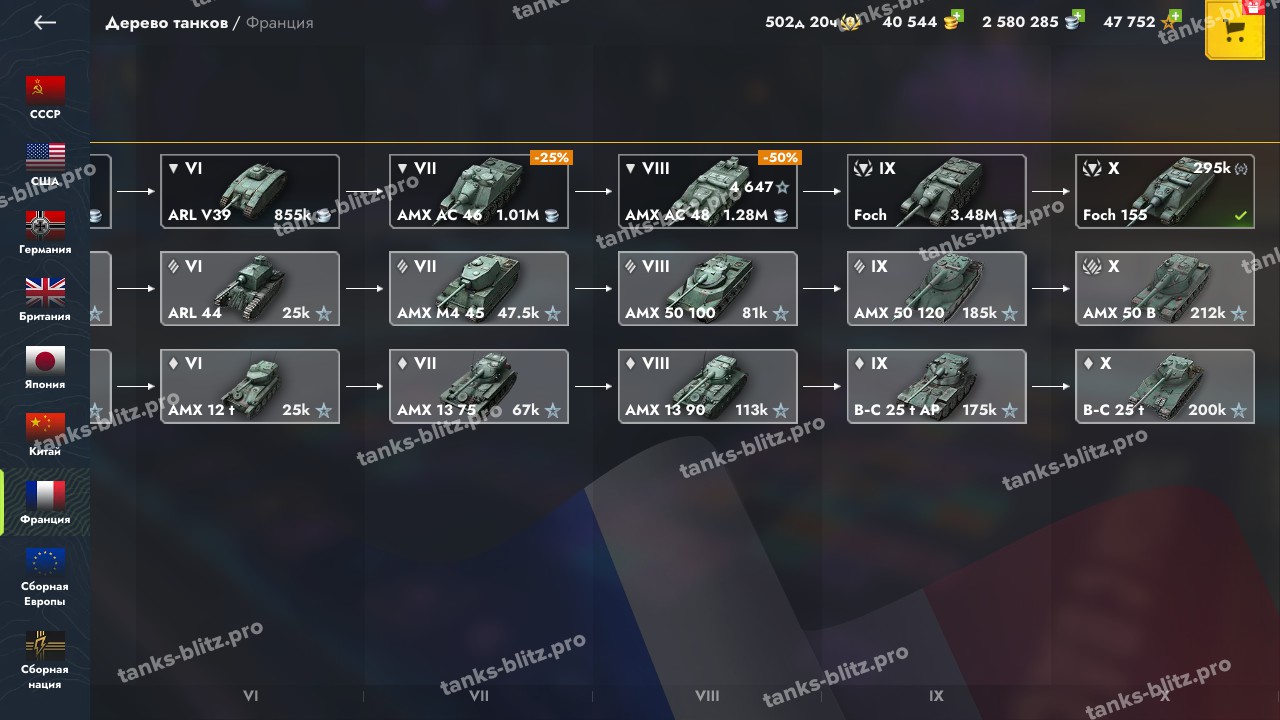This screenshot has width=1280, height=720.
Task: Choose the AMX 13 90 light tank
Action: pyautogui.click(x=707, y=386)
